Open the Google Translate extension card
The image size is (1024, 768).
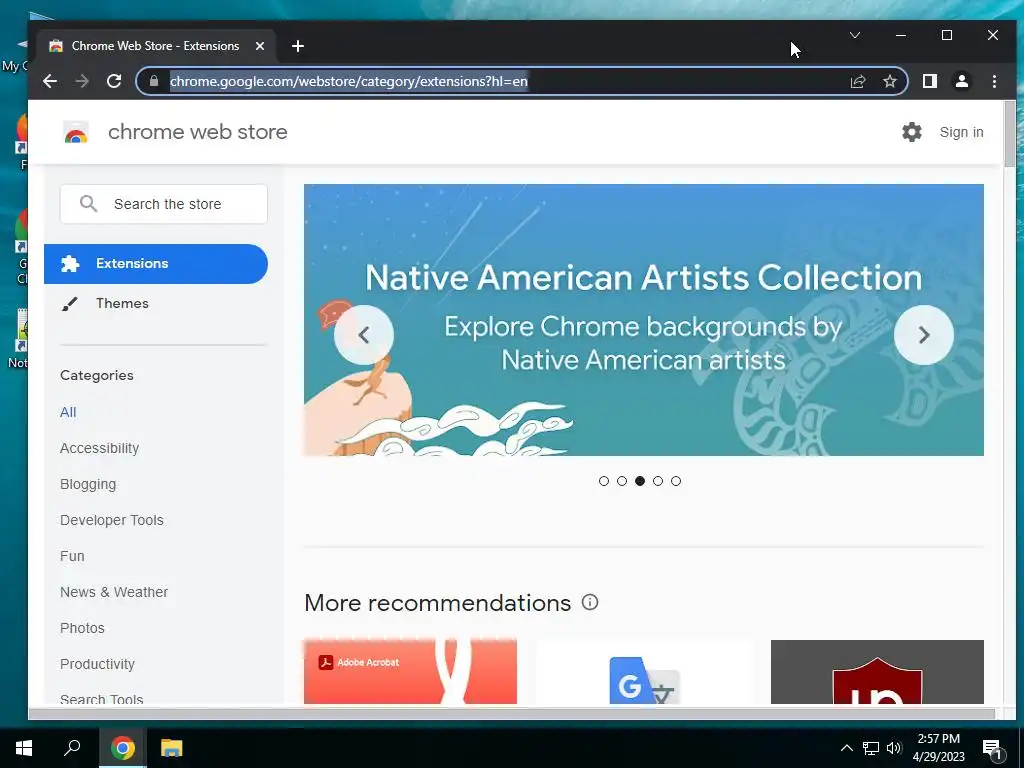(644, 672)
